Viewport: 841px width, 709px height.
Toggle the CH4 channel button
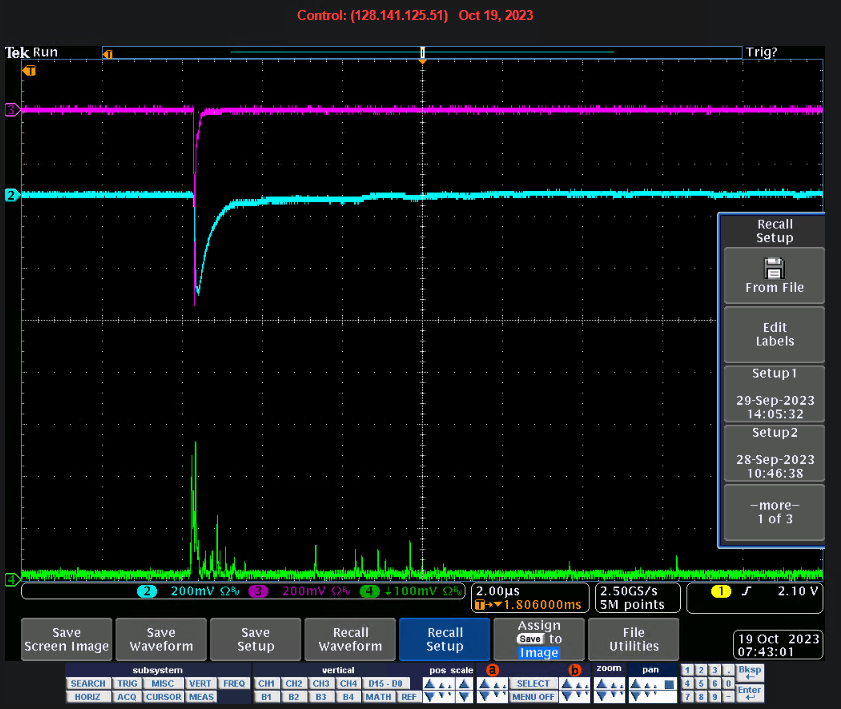click(x=350, y=684)
